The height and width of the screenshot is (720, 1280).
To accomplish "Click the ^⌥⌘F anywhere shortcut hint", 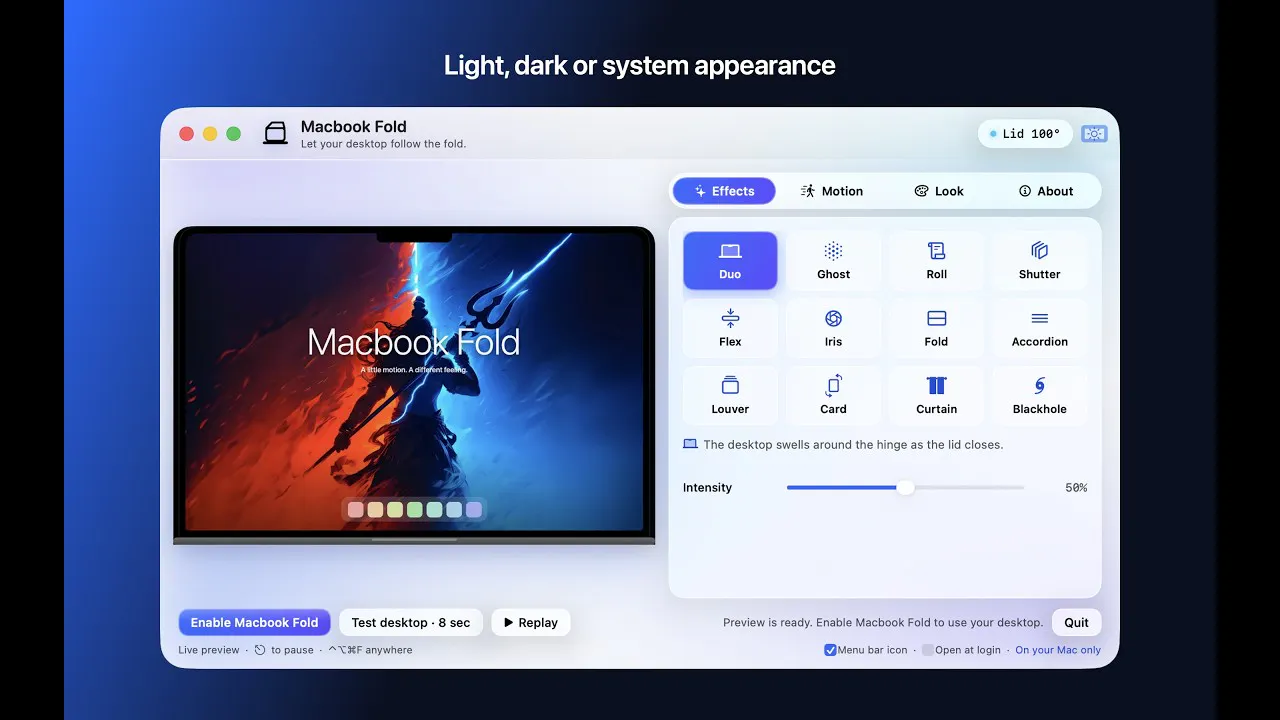I will 370,650.
